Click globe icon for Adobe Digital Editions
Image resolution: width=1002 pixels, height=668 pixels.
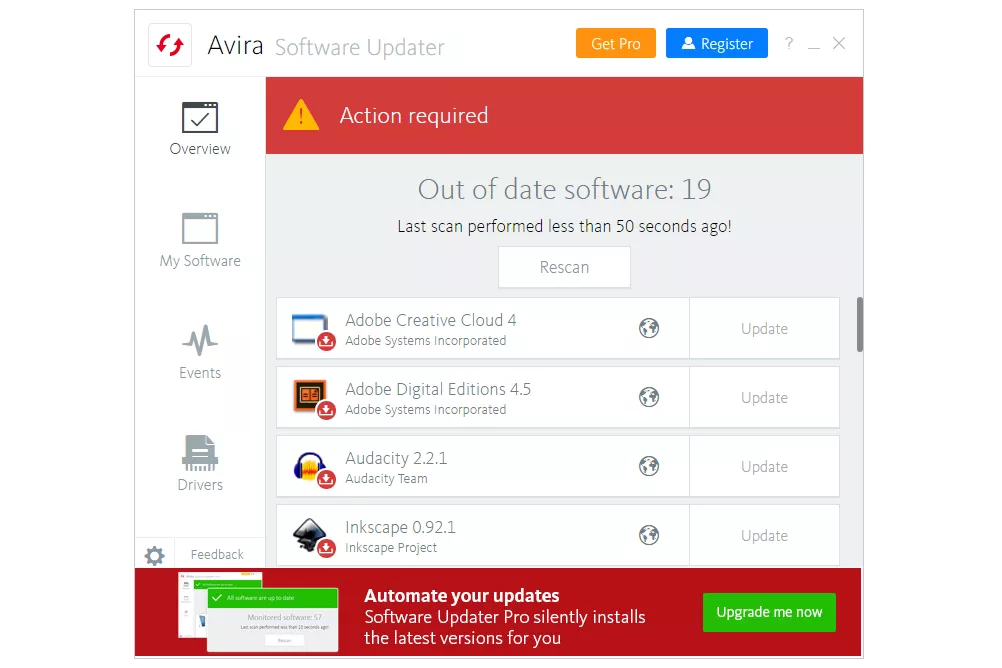pos(649,397)
